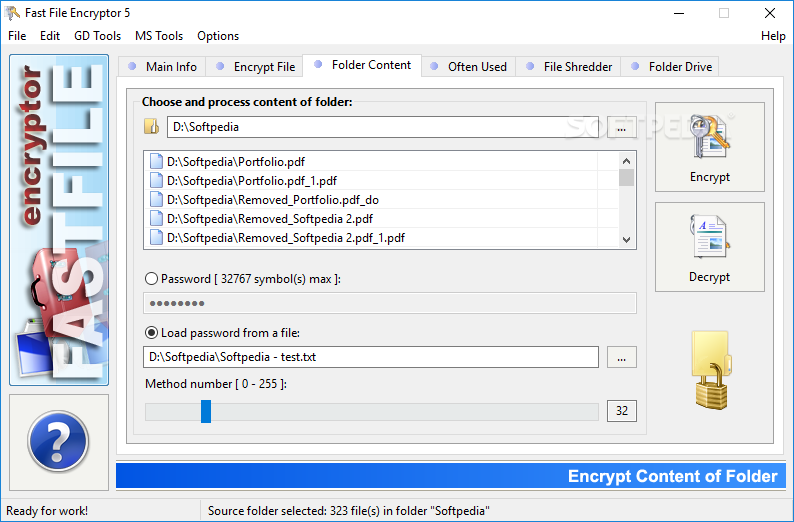Screen dimensions: 794x522
Task: Open the Options menu
Action: coord(218,36)
